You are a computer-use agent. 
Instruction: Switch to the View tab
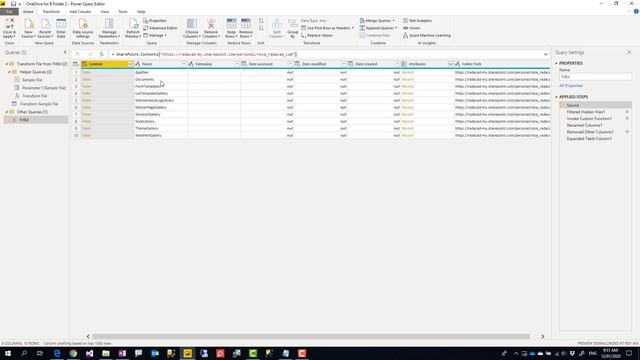pyautogui.click(x=105, y=12)
